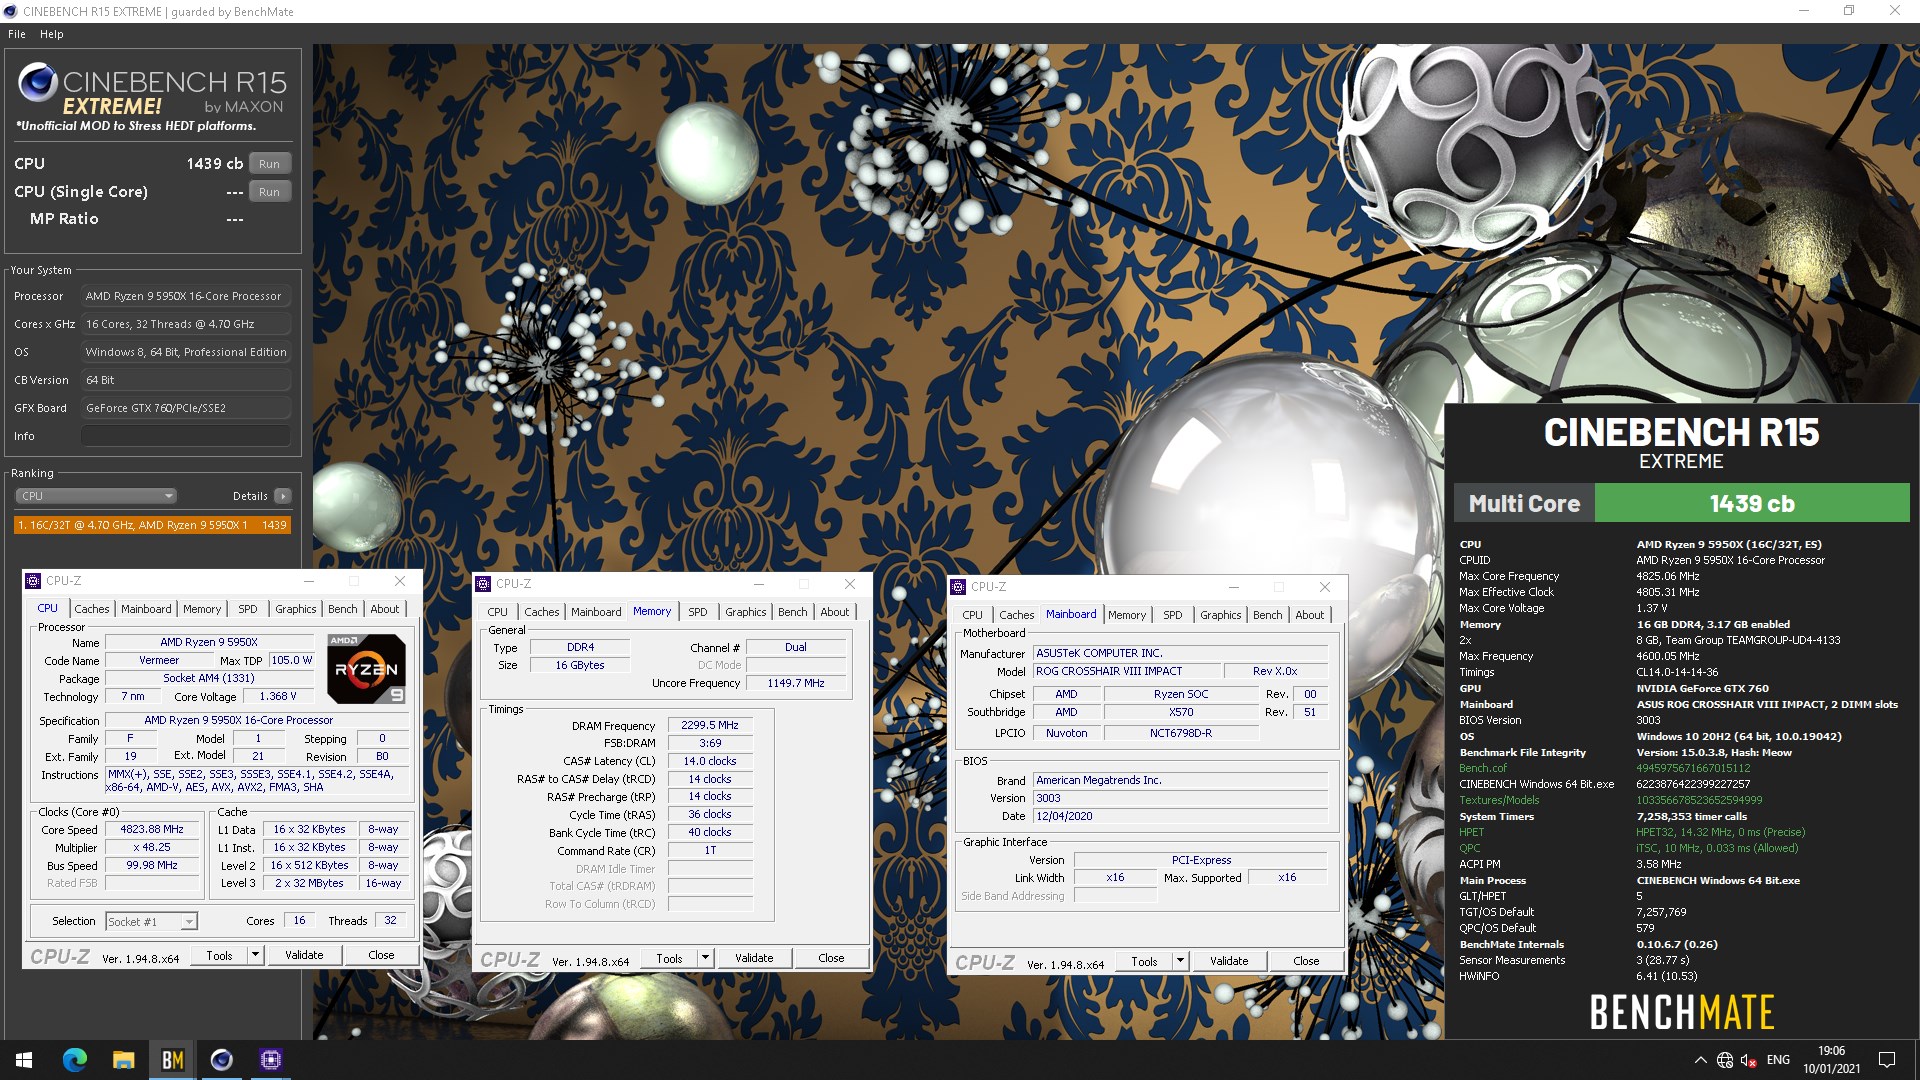Switch to Cinebench taskbar icon
Image resolution: width=1920 pixels, height=1080 pixels.
pos(221,1060)
